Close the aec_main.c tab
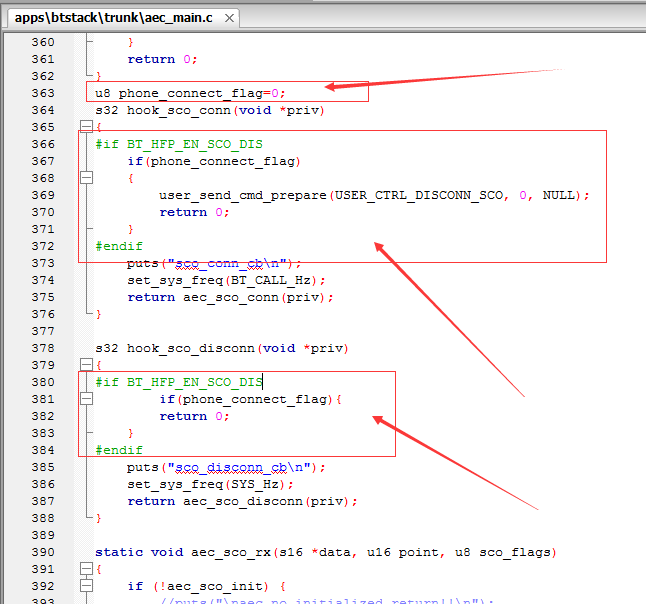This screenshot has width=646, height=604. point(229,18)
